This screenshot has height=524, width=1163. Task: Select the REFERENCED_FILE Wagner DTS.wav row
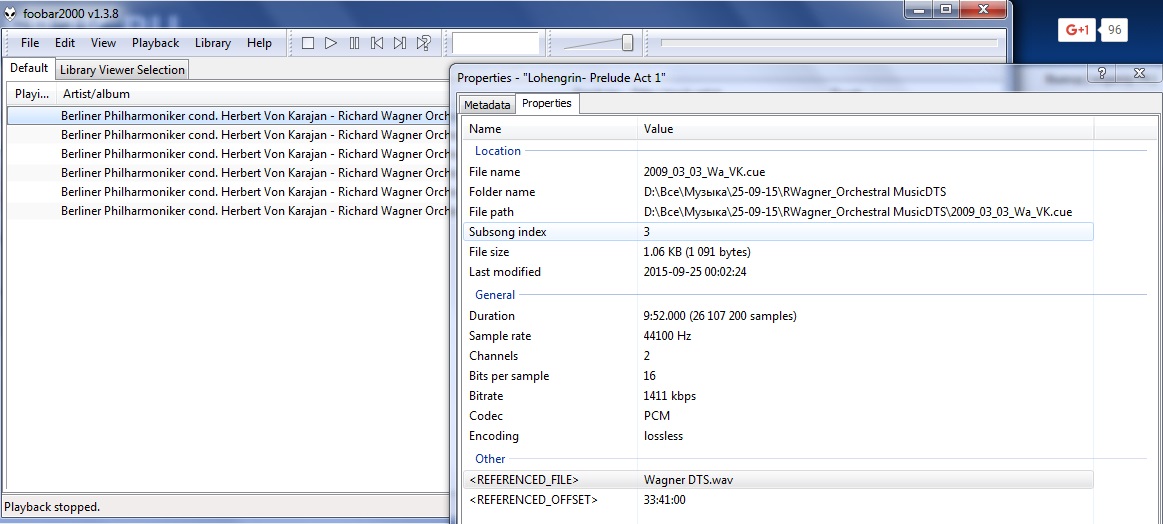780,480
